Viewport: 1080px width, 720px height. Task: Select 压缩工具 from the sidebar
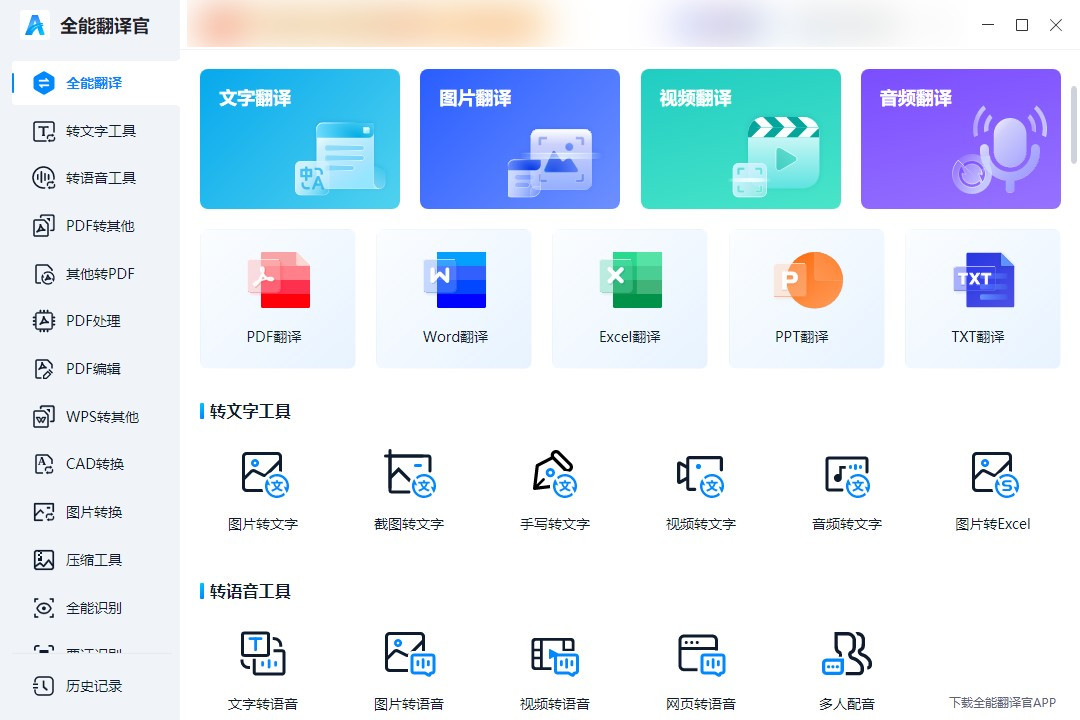89,560
